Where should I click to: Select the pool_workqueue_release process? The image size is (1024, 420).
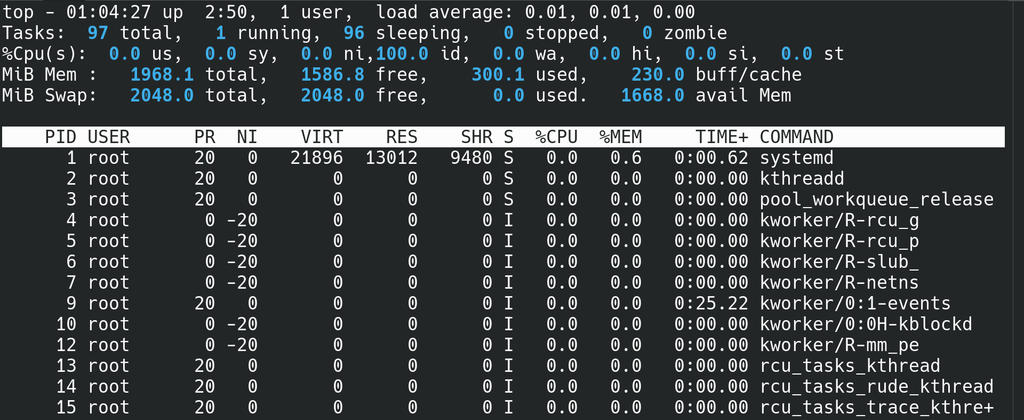(876, 200)
